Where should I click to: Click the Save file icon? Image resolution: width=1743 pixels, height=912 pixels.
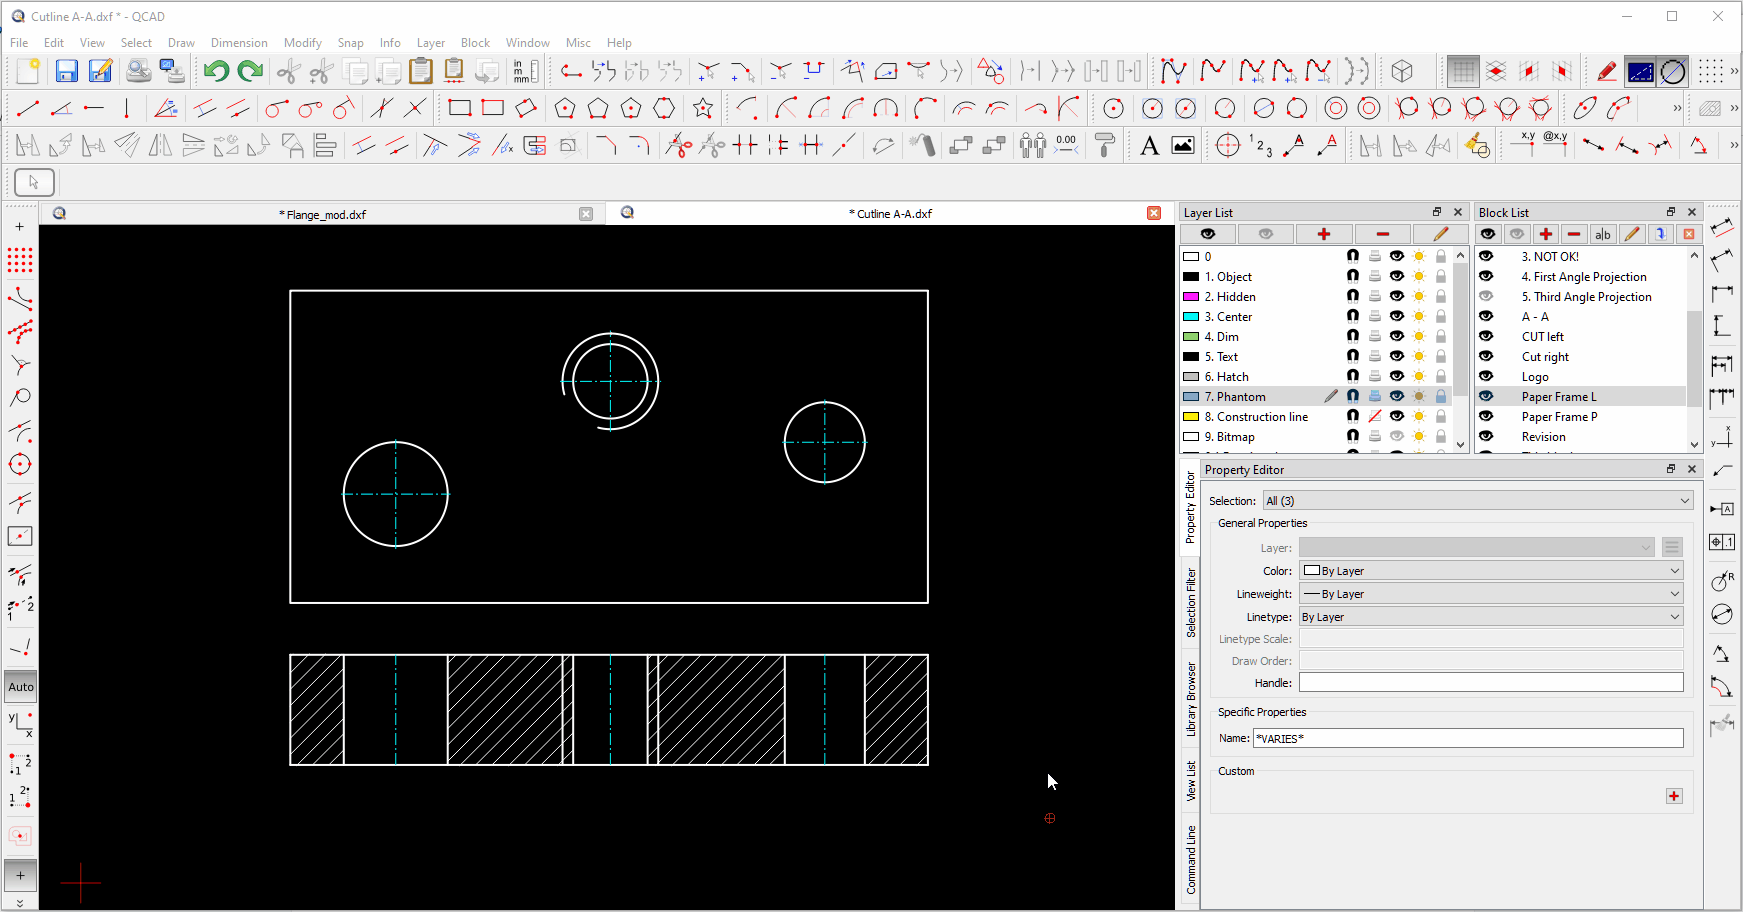click(66, 71)
